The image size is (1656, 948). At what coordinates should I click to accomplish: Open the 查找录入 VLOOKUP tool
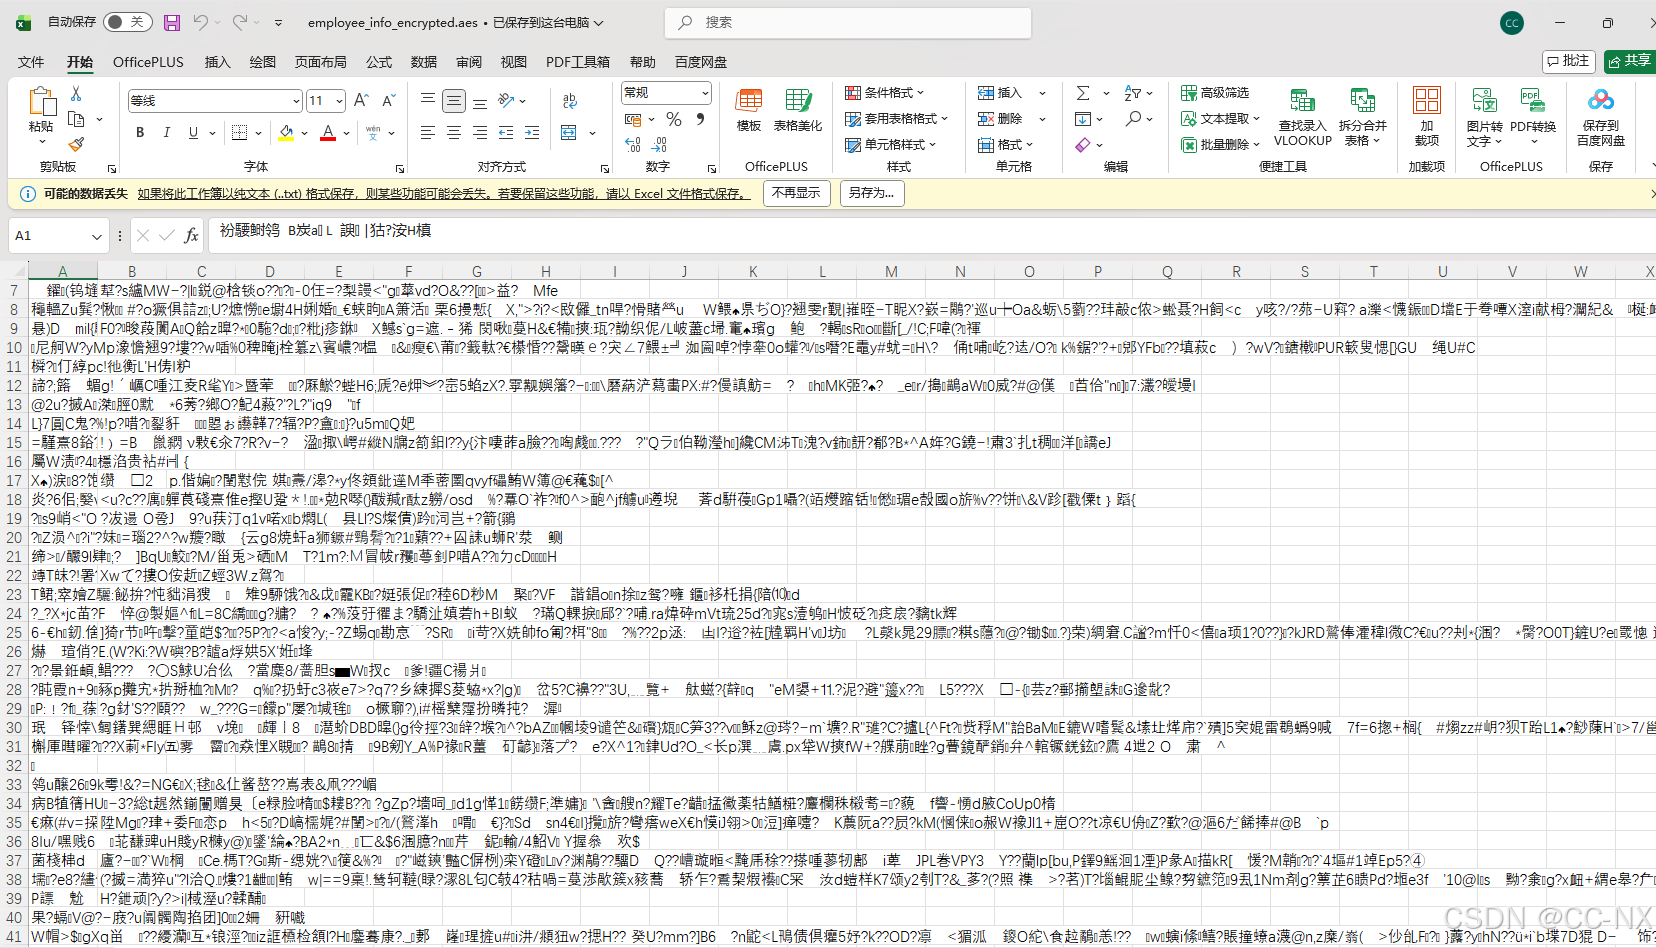click(1302, 117)
